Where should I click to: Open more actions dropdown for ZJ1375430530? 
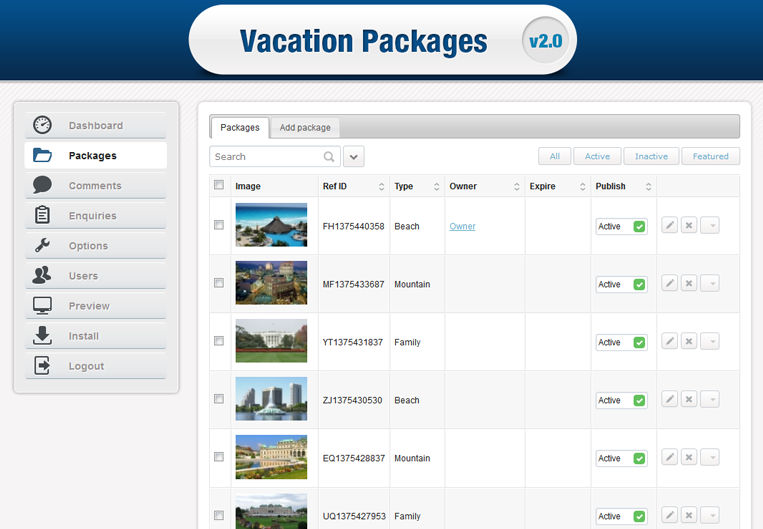tap(710, 400)
